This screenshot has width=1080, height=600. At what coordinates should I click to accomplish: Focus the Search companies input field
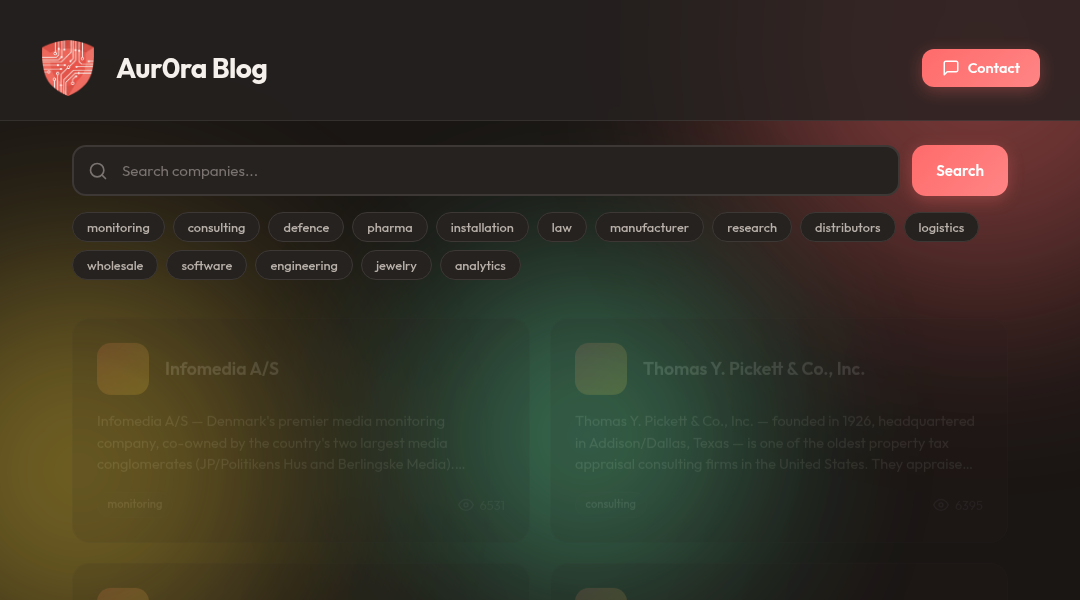486,170
